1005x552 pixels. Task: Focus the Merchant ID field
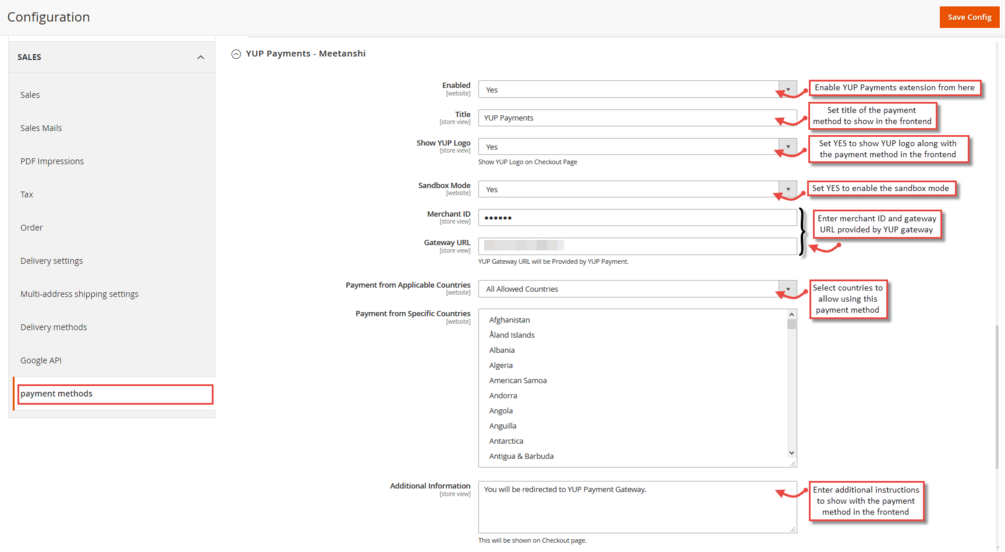(x=637, y=218)
